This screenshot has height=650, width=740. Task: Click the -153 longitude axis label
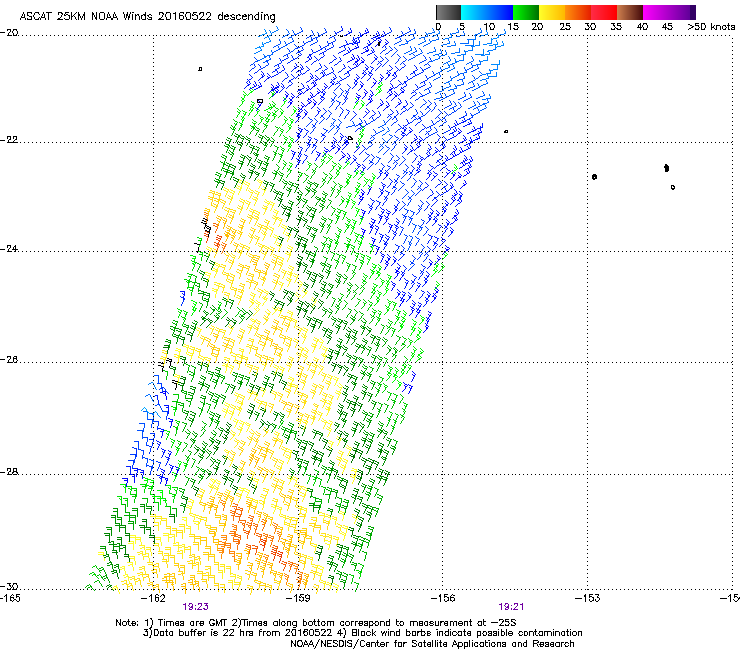coord(587,598)
